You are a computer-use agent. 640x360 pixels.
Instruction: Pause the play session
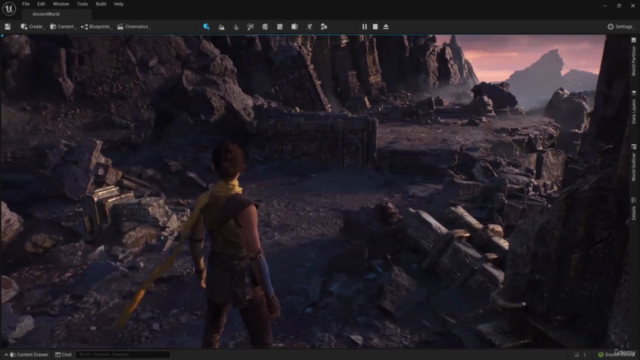pyautogui.click(x=364, y=27)
